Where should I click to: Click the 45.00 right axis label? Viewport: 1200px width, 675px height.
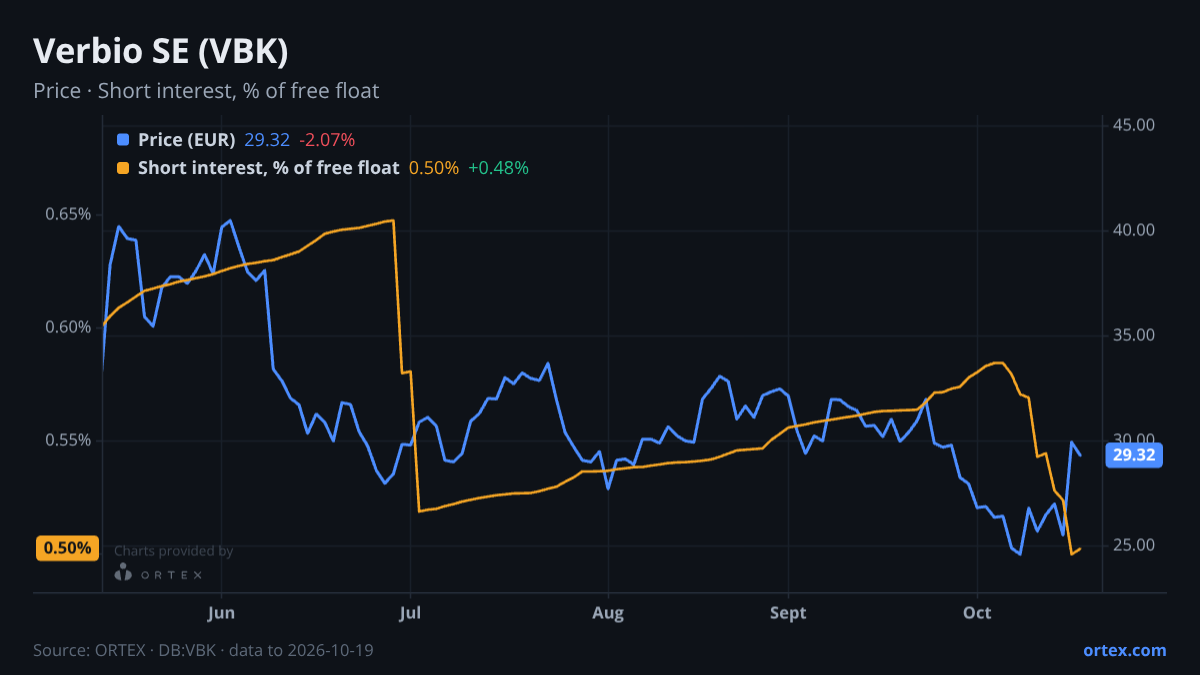click(x=1135, y=125)
